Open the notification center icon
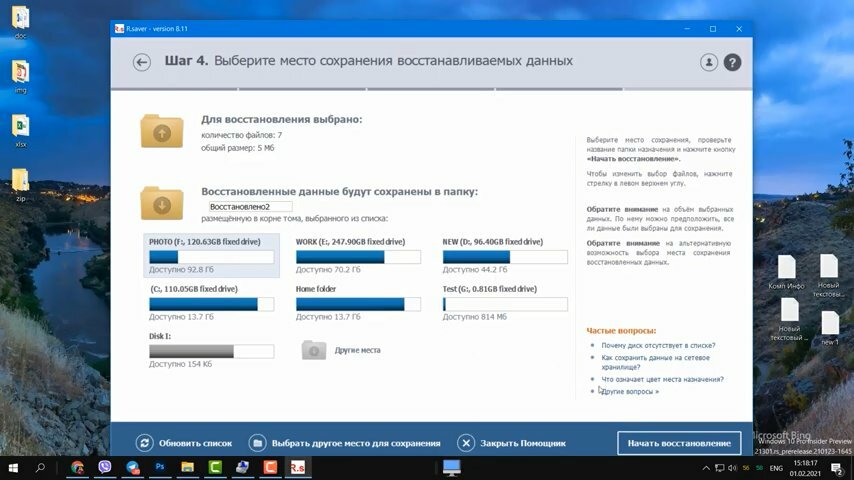854x480 pixels. [x=837, y=468]
